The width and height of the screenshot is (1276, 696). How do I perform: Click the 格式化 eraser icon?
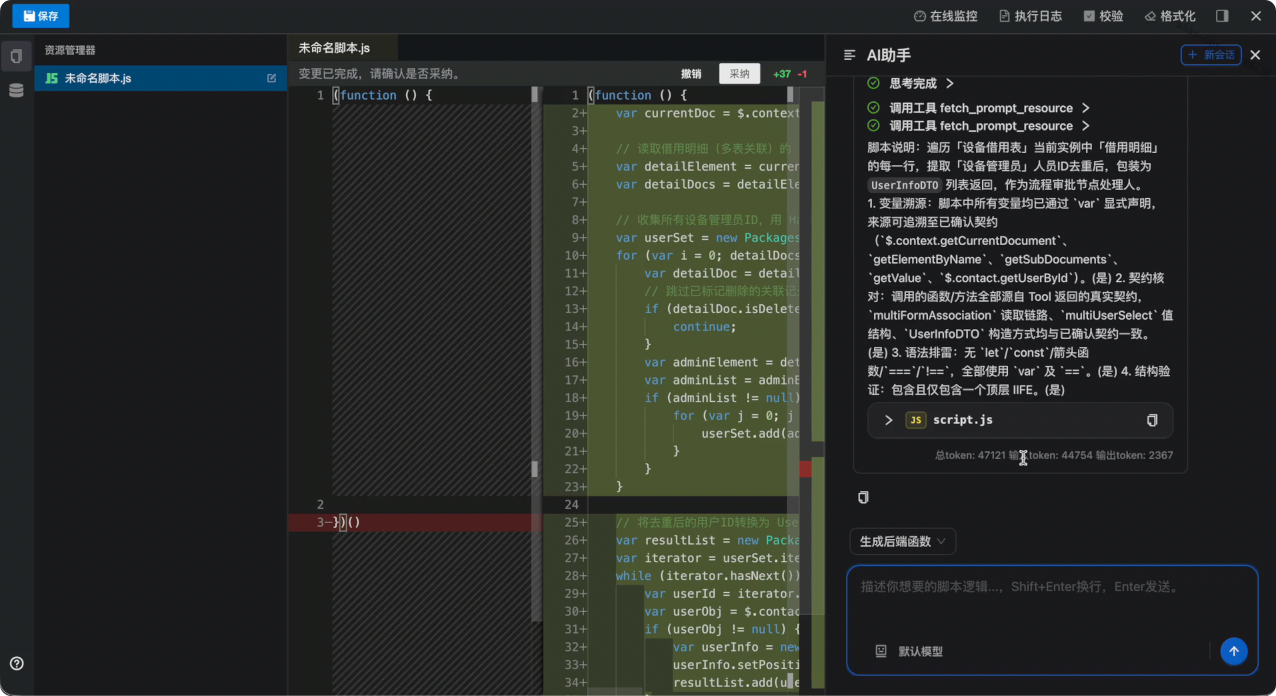(1150, 16)
